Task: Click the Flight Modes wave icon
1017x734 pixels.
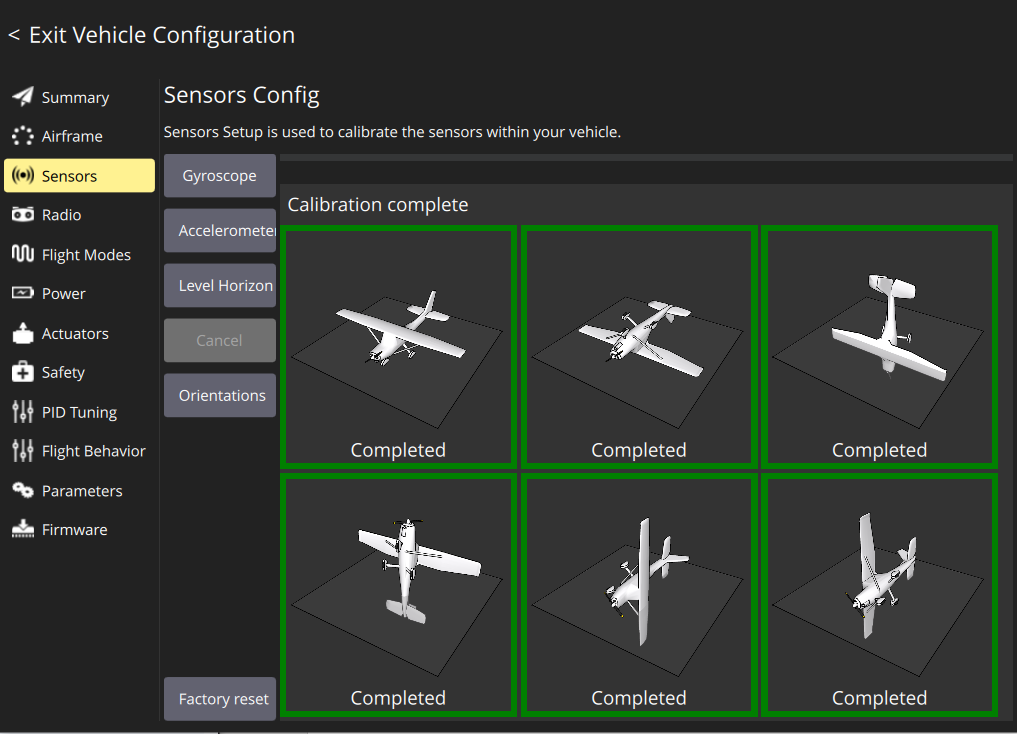Action: pyautogui.click(x=22, y=254)
